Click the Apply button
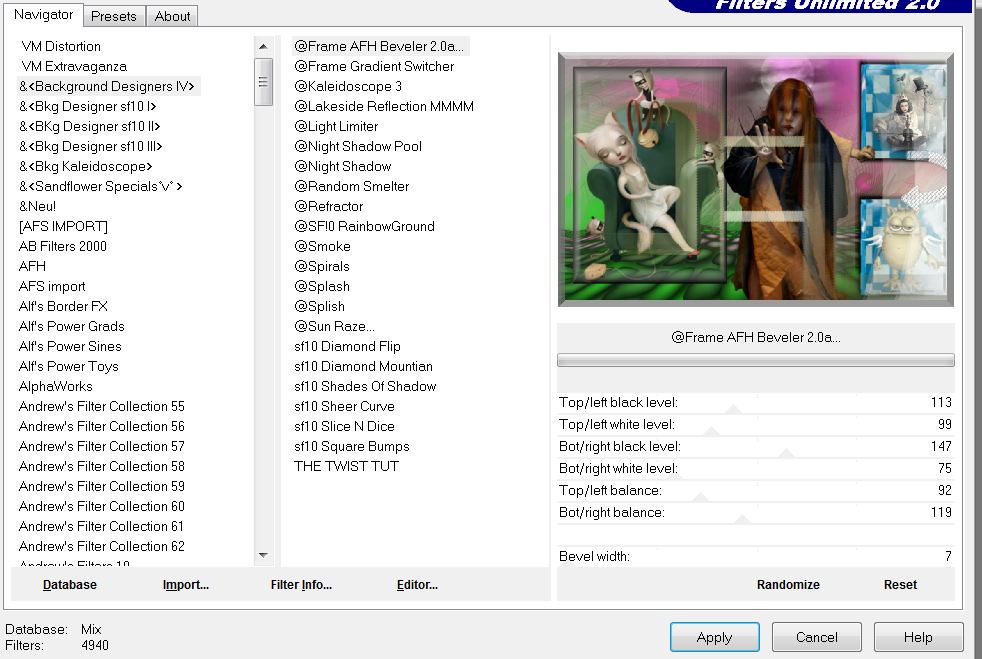 pos(715,637)
